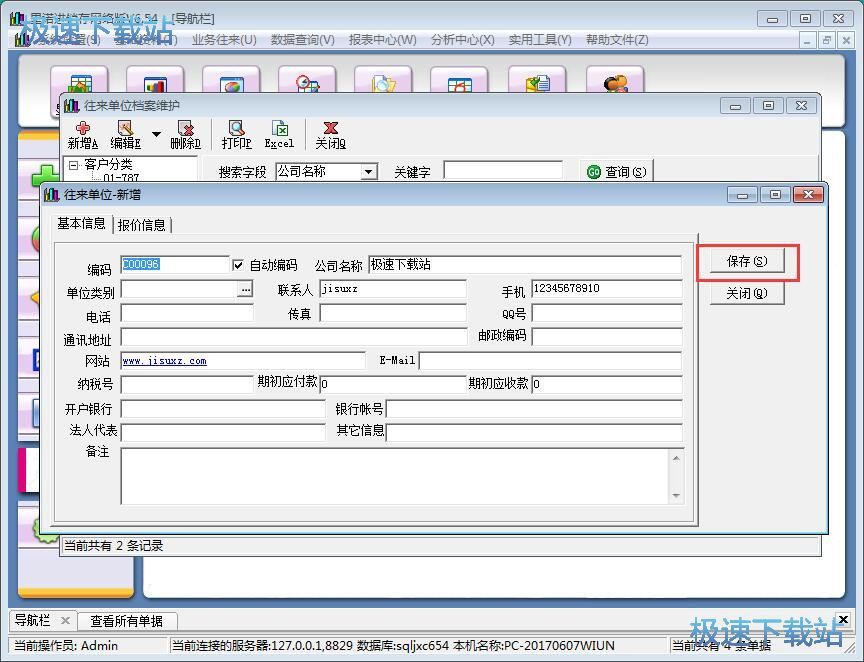
Task: Click the 开户银行 input field
Action: point(223,409)
